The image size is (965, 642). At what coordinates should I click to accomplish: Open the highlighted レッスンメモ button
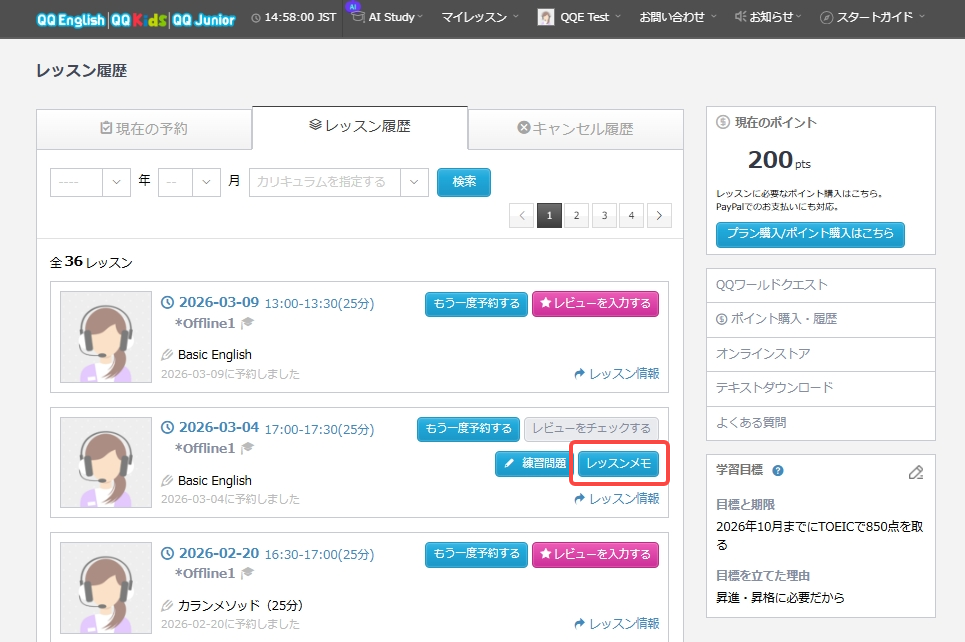(x=618, y=463)
